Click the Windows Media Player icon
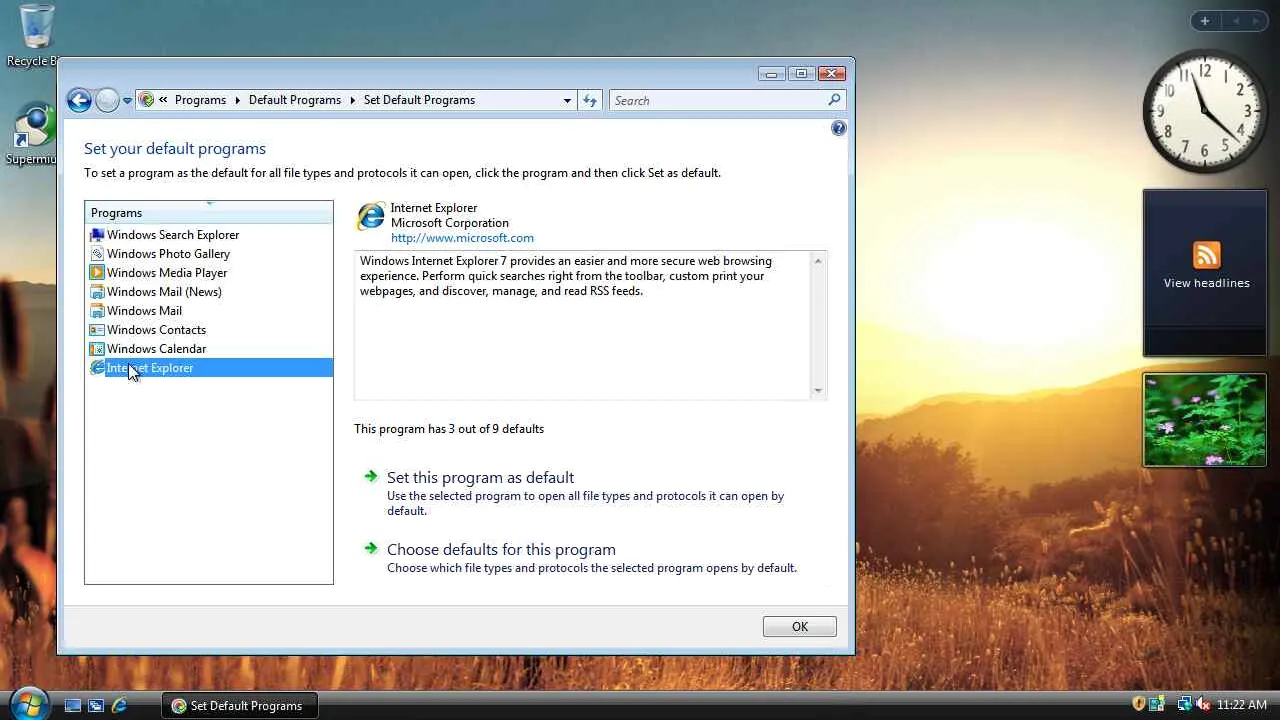Screen dimensions: 1280x720 pos(97,273)
